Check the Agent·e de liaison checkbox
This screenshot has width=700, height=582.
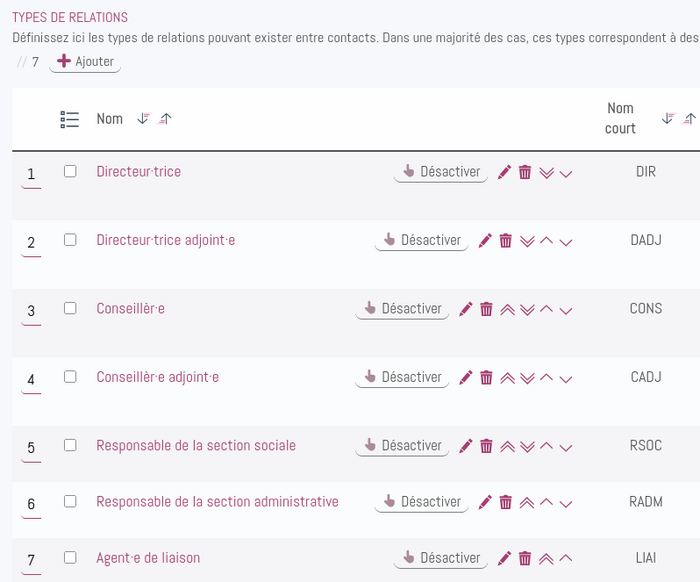point(70,557)
